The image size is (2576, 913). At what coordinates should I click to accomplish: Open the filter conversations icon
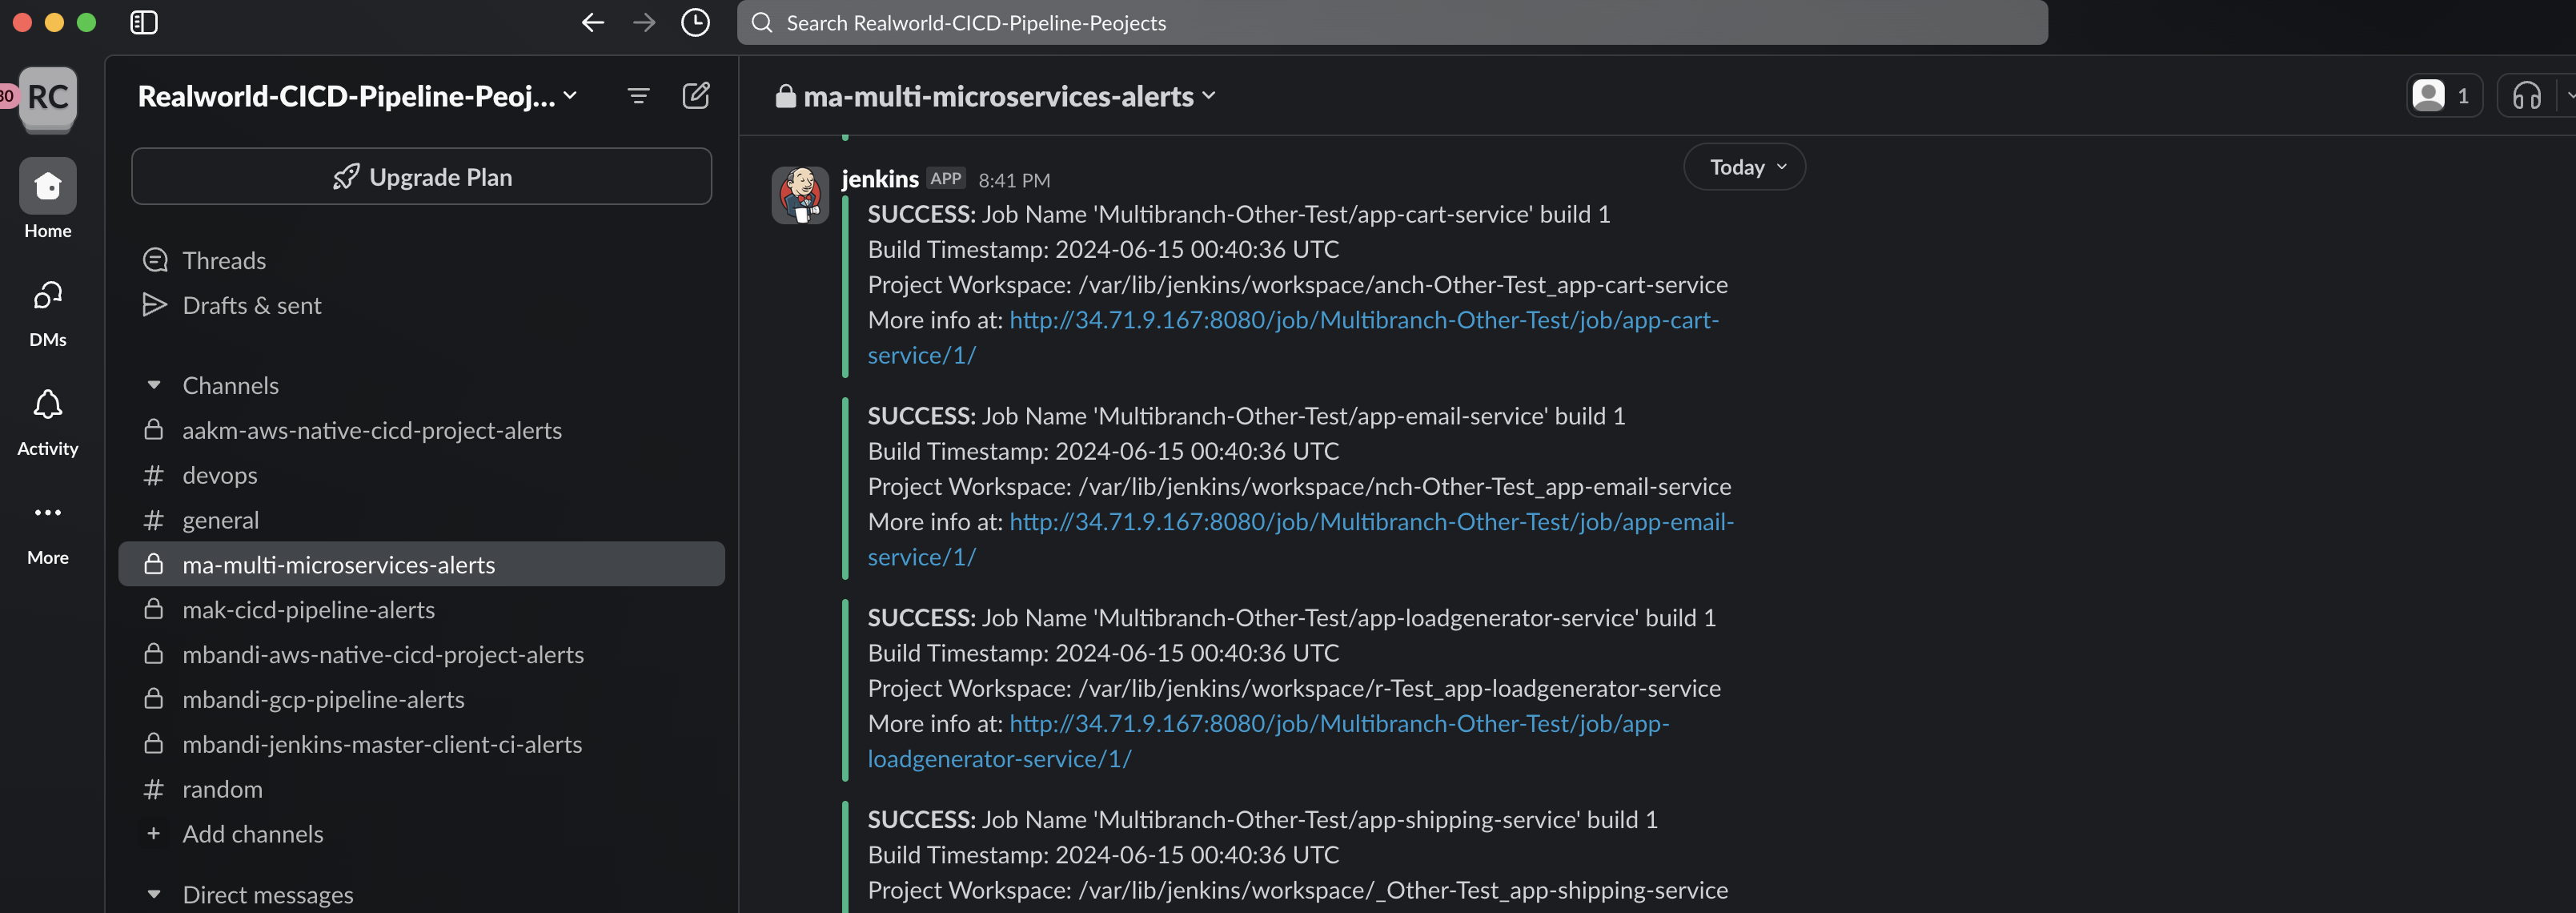tap(638, 96)
